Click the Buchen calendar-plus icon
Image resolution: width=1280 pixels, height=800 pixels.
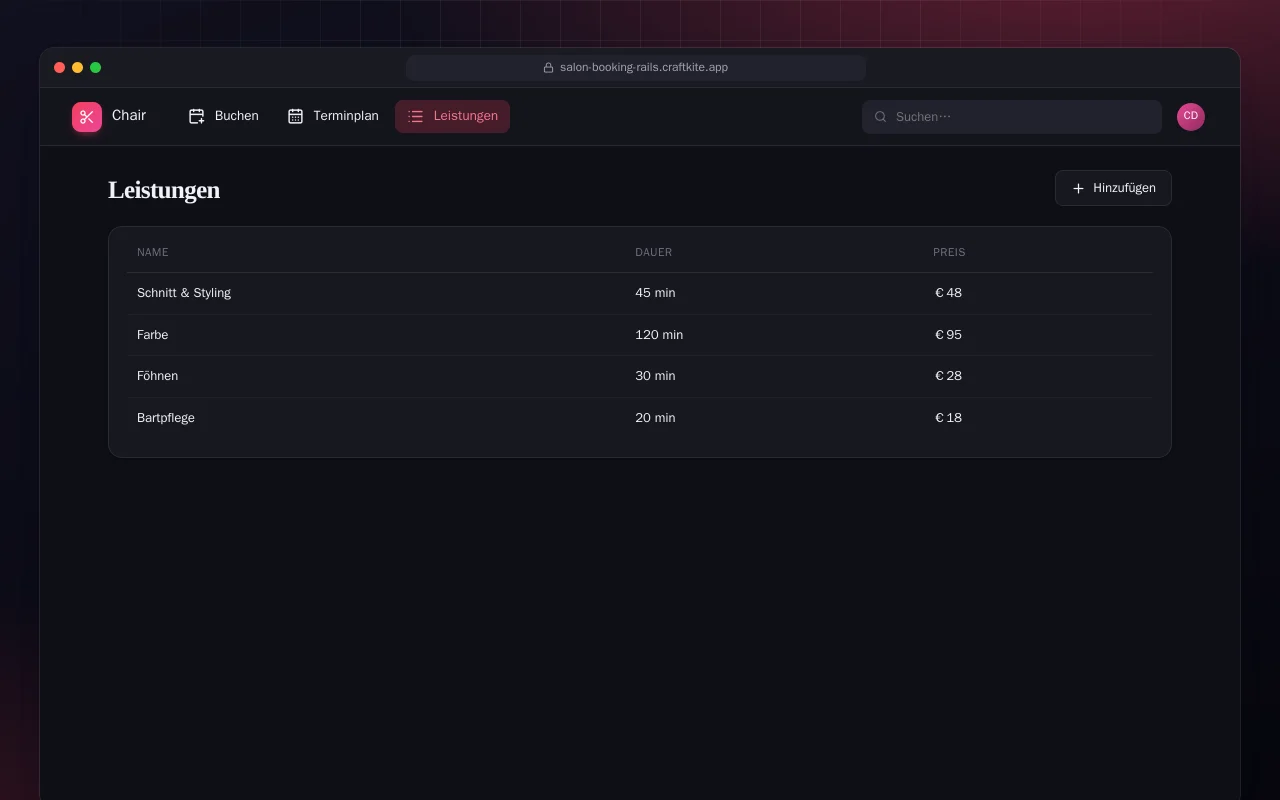[x=197, y=116]
